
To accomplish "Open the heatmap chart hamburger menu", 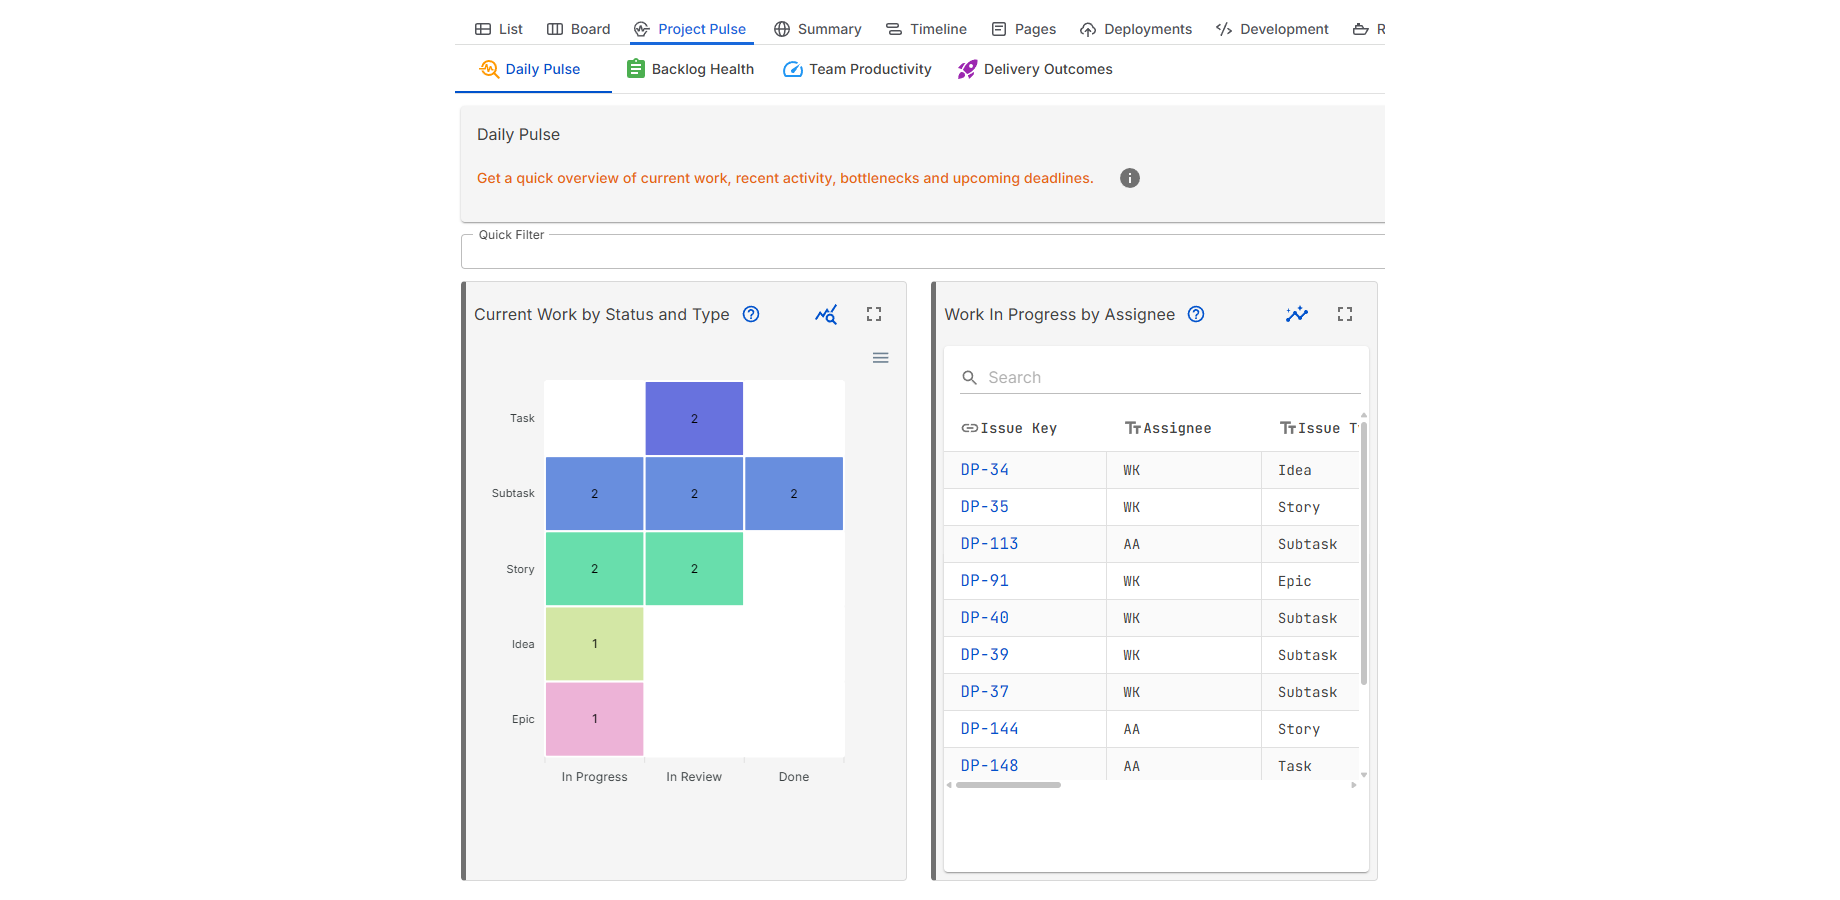I will click(x=880, y=357).
